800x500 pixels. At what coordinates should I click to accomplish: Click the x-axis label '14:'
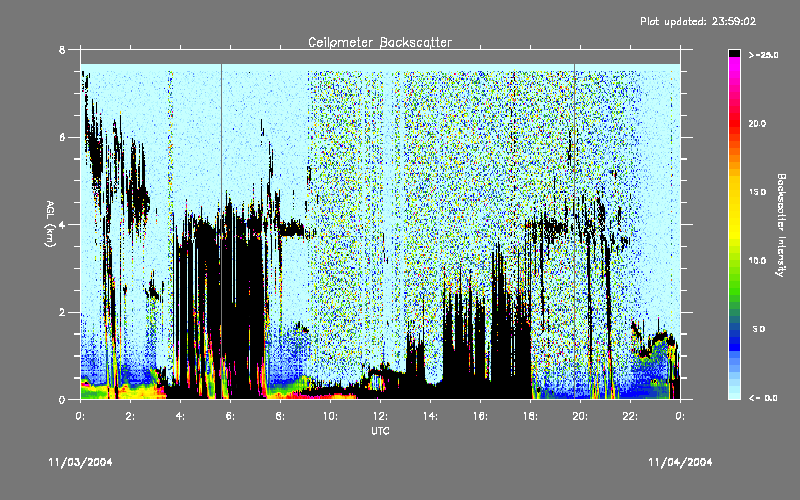430,416
